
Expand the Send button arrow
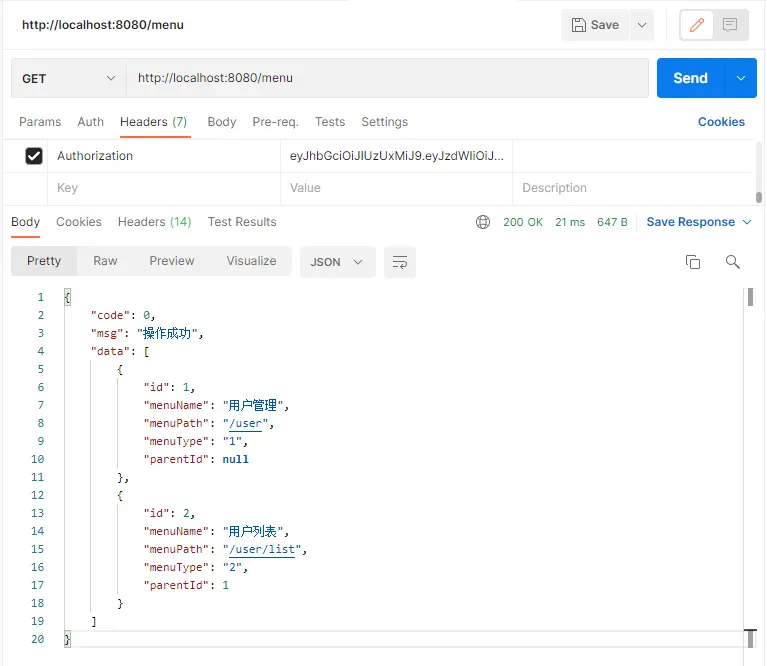[740, 78]
